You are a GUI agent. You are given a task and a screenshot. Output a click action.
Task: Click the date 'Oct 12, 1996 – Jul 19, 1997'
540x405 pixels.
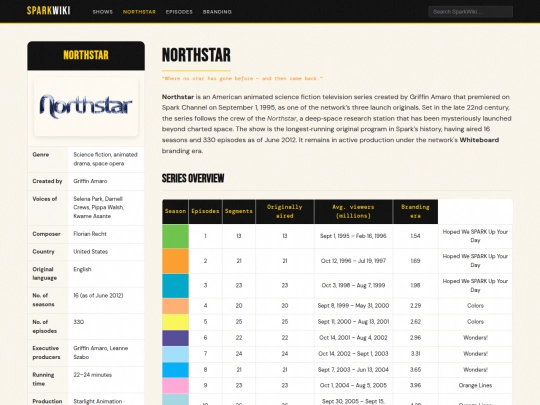pyautogui.click(x=353, y=261)
